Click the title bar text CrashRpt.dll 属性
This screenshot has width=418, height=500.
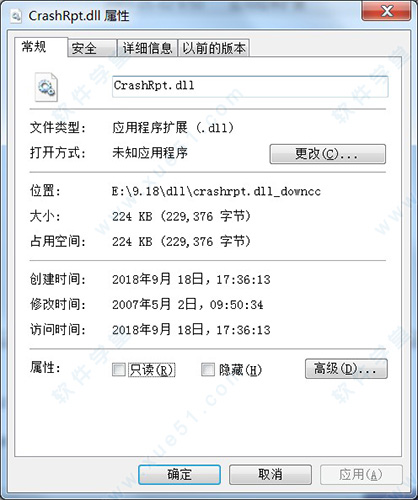(x=79, y=16)
